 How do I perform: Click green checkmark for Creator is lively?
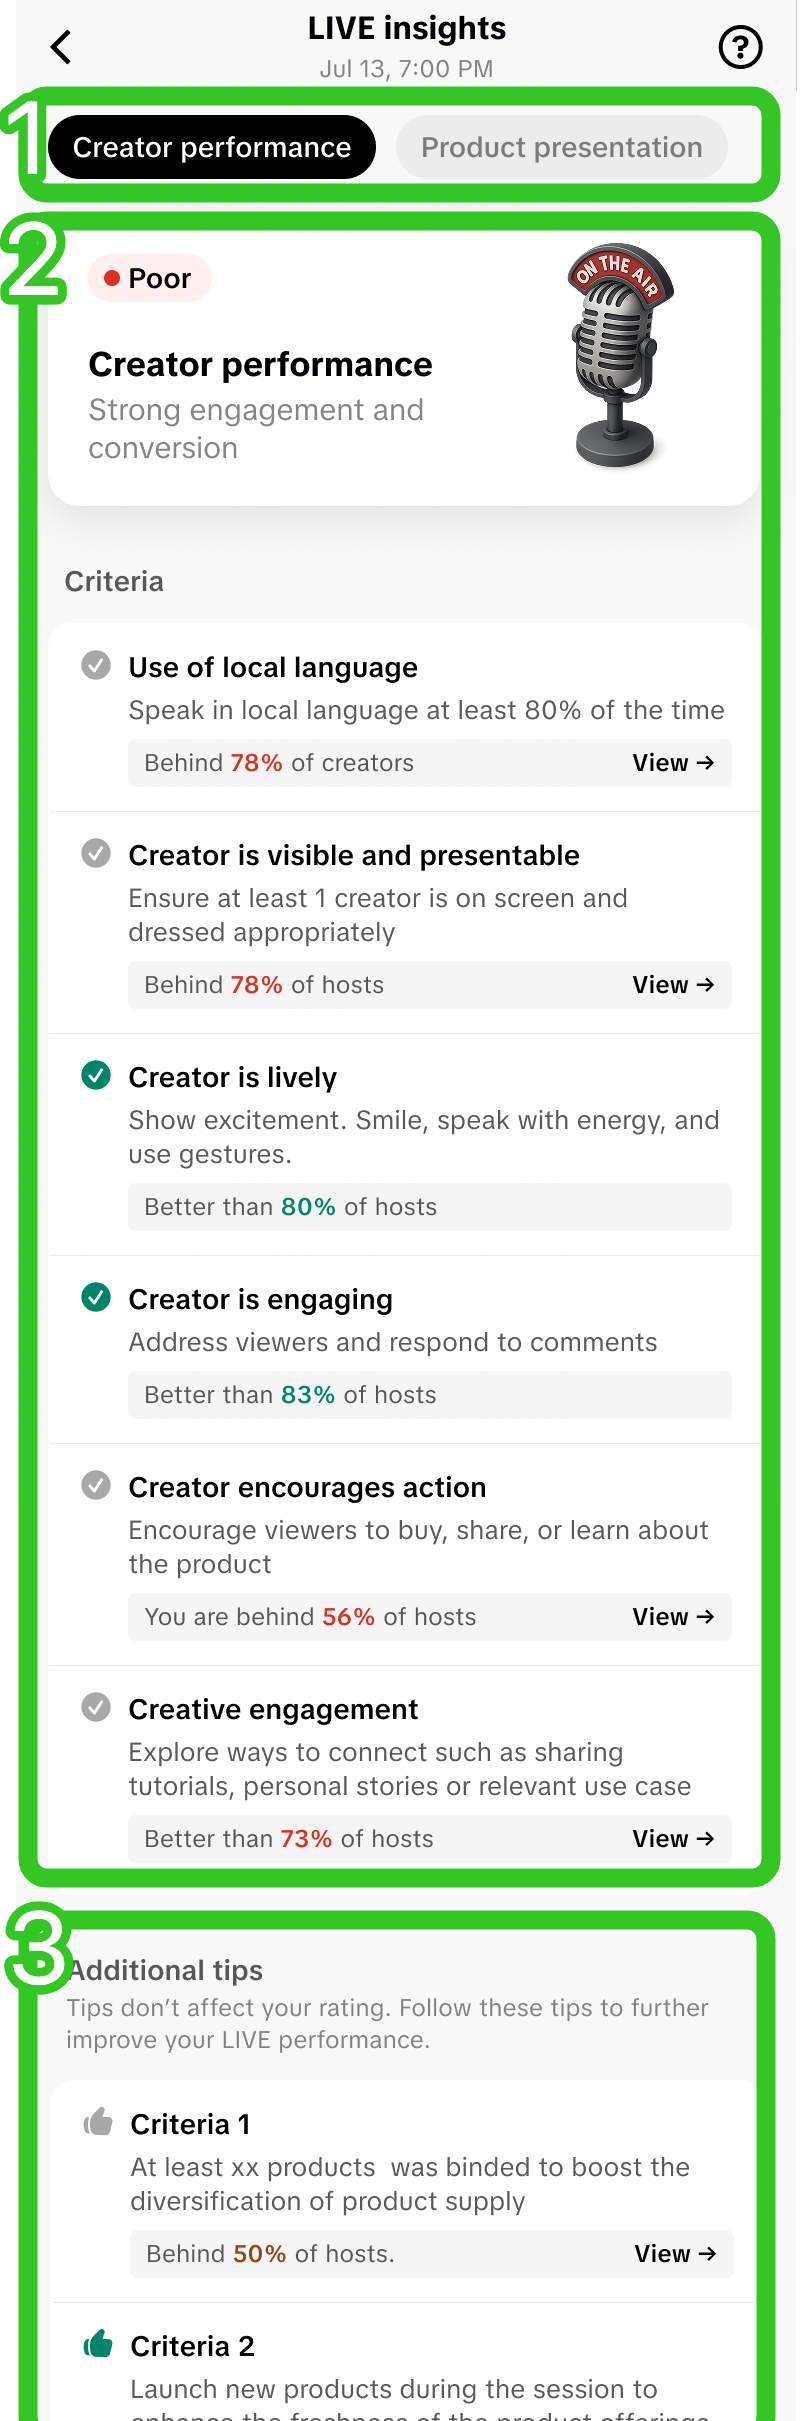(96, 1076)
